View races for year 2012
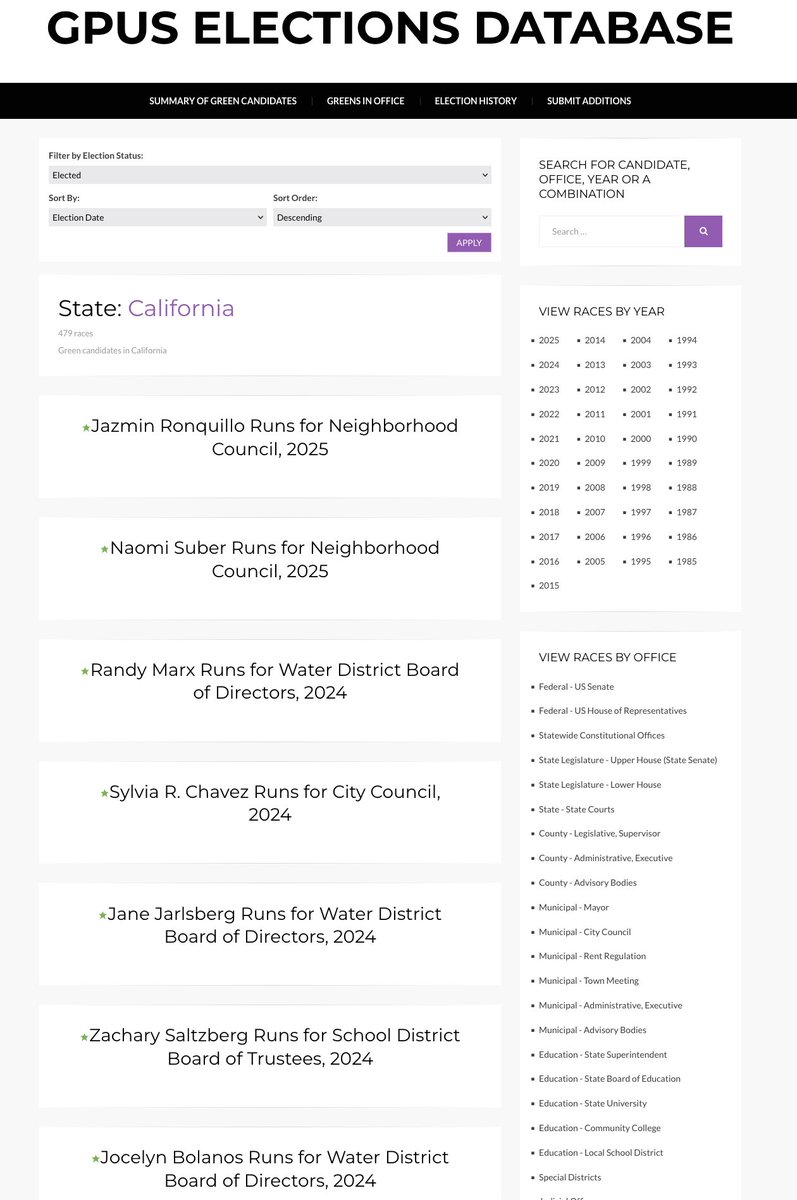Screen dimensions: 797x1200 (x=595, y=389)
